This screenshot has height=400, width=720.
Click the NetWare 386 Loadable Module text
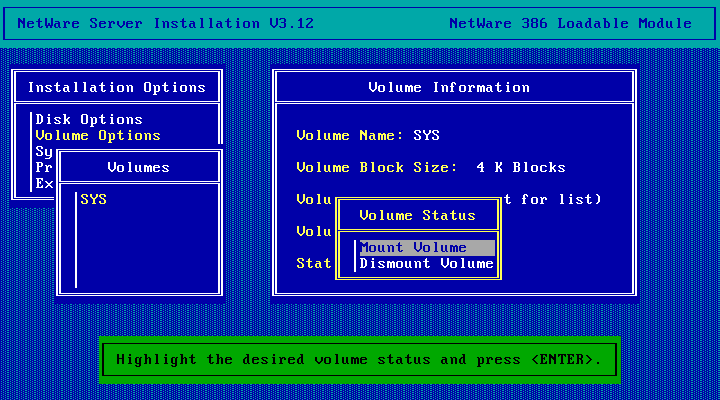pos(570,23)
